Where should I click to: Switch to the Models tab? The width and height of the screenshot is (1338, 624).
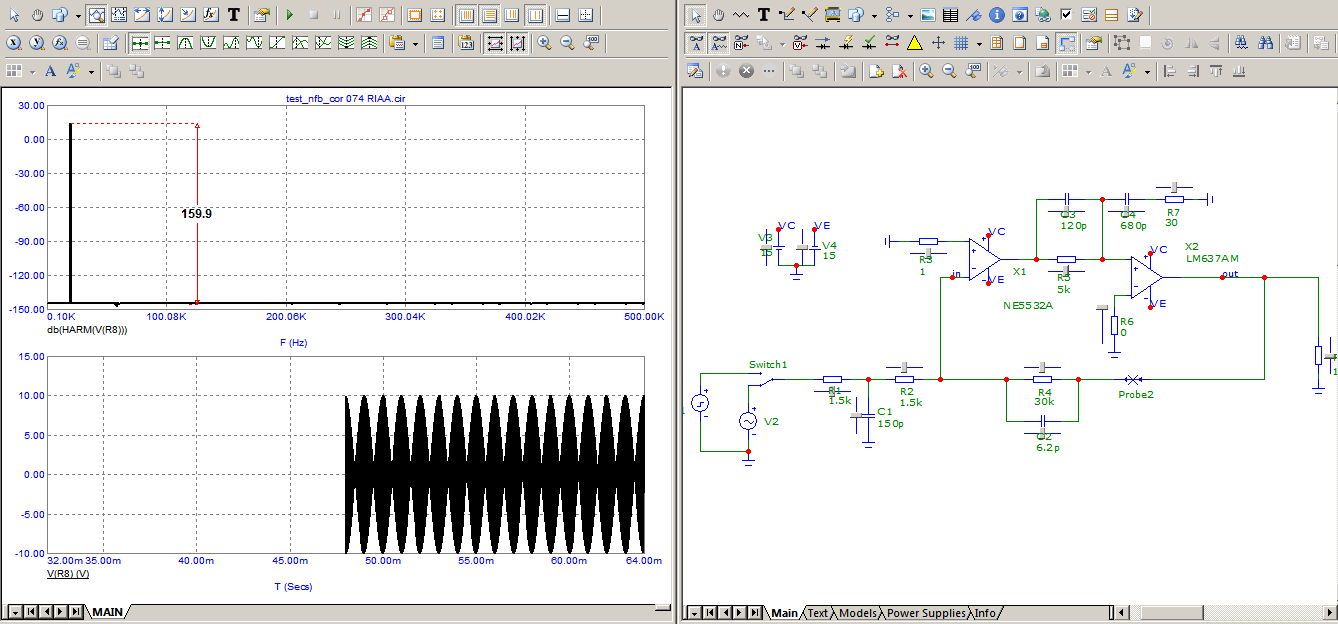[857, 613]
